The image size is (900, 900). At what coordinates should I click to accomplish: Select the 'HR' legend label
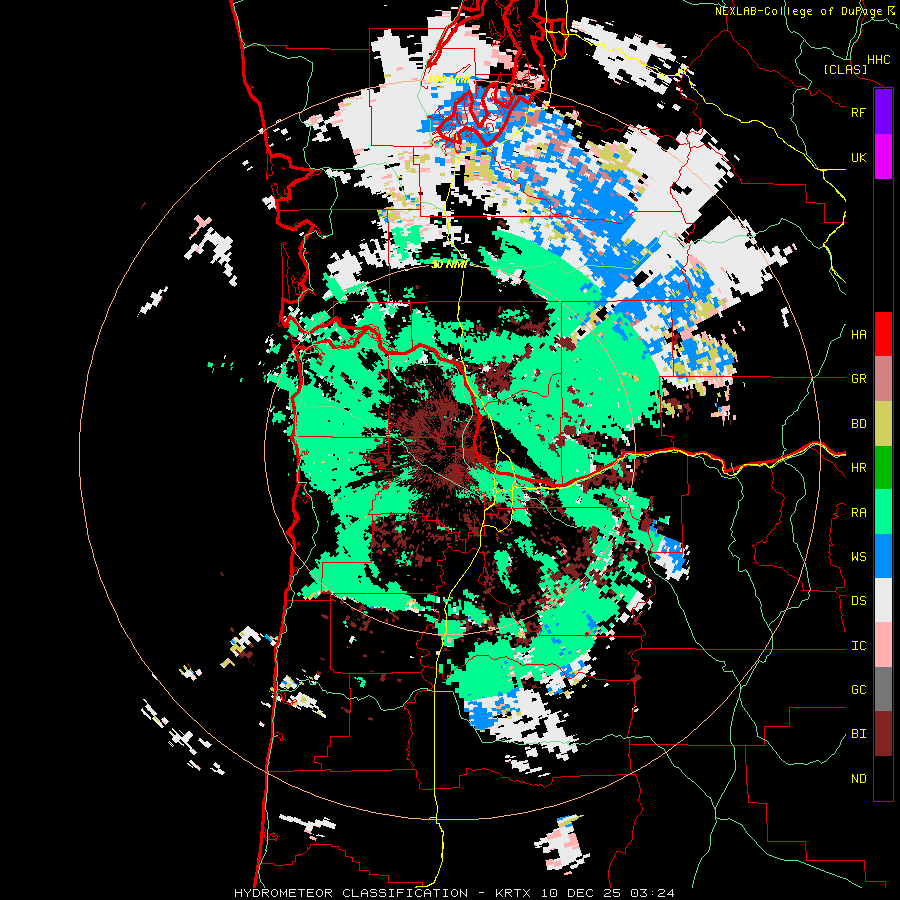858,468
